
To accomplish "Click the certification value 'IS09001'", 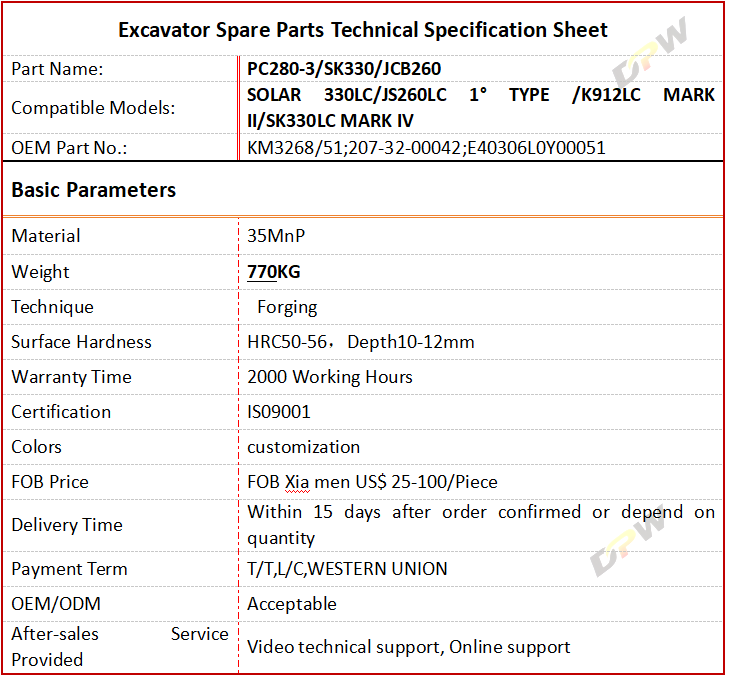I will pos(278,412).
